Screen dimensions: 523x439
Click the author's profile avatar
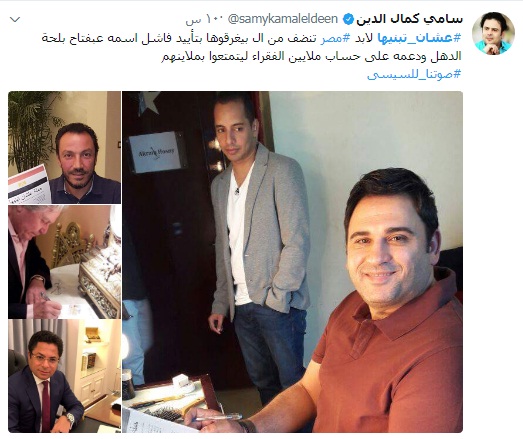493,33
